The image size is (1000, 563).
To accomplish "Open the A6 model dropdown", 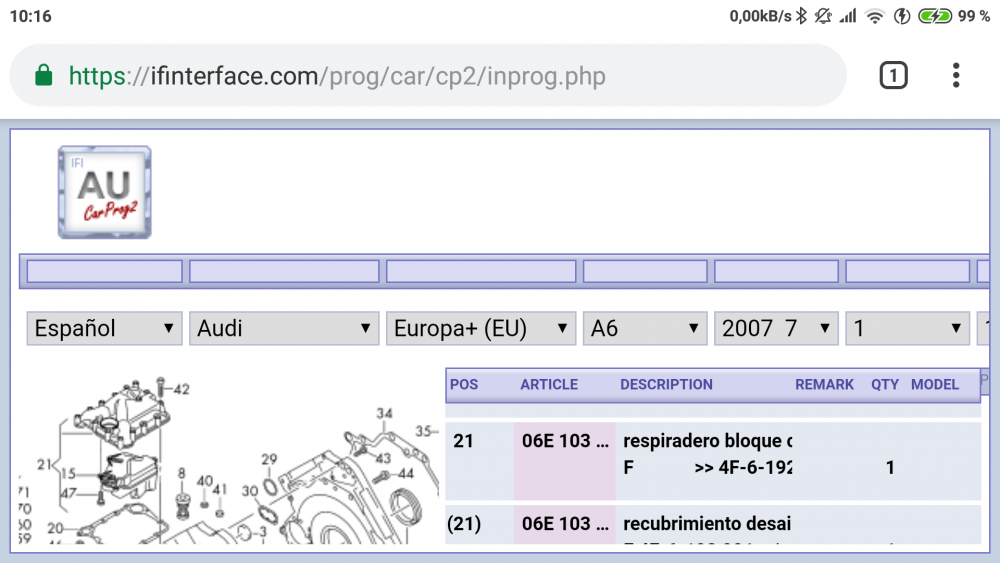I will [x=645, y=328].
